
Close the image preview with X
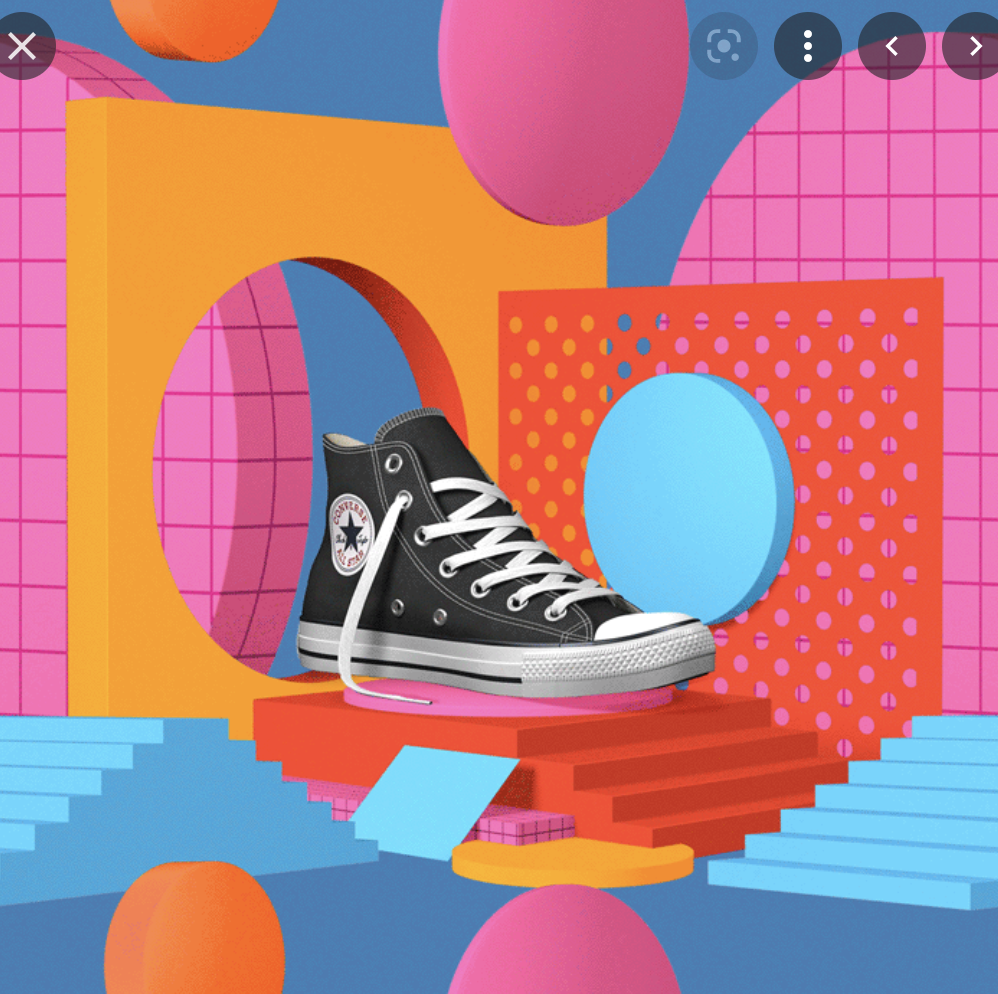point(22,46)
